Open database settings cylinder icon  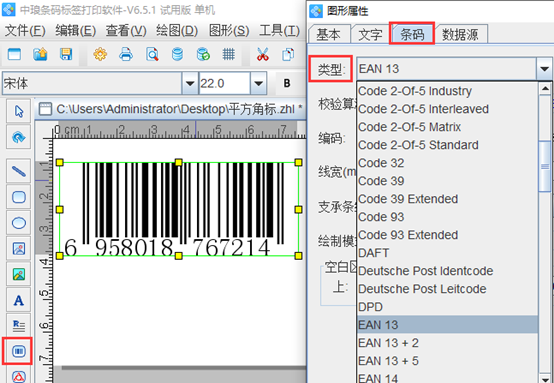tap(177, 54)
